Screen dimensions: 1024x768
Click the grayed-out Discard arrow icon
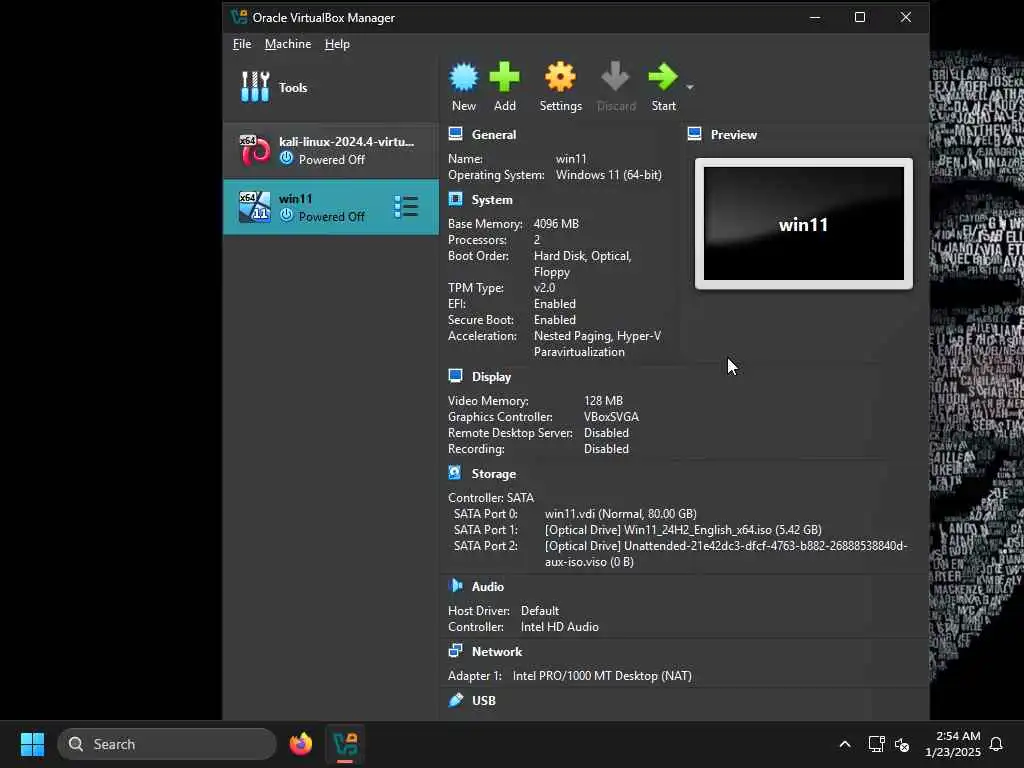click(615, 77)
